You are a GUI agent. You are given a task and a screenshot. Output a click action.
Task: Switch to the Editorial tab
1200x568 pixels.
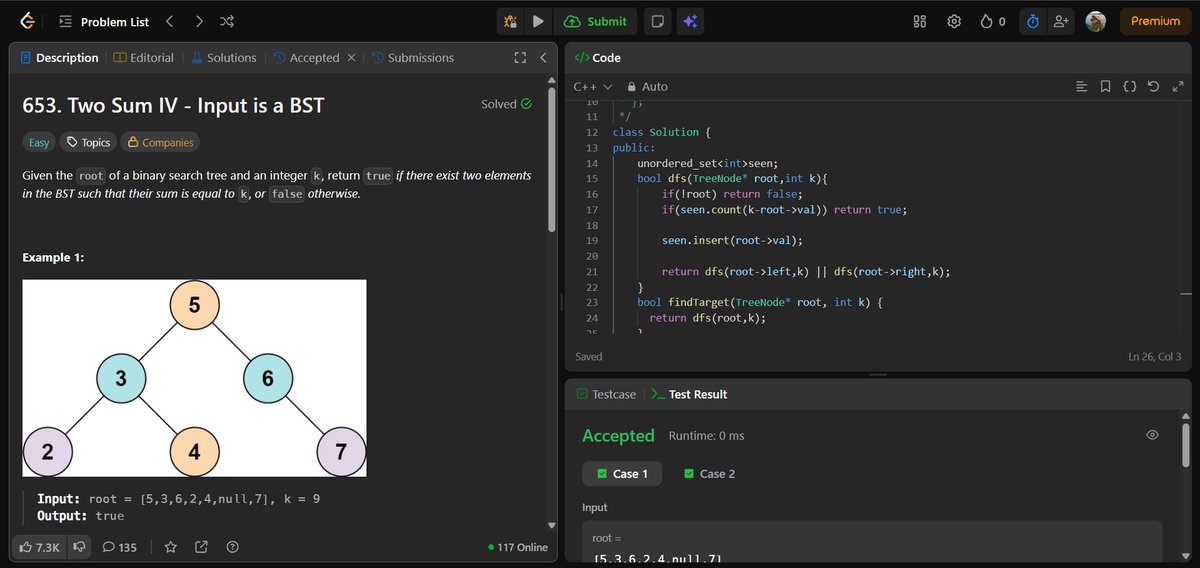[144, 58]
